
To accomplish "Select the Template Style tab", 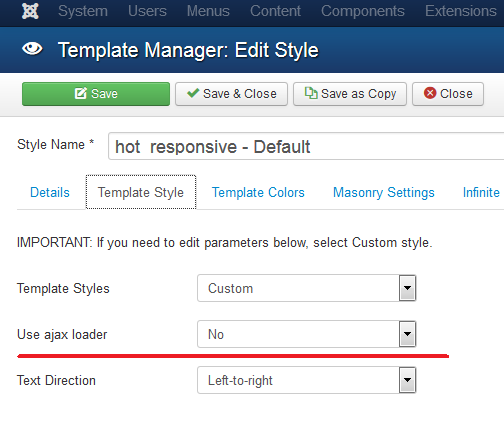I will coord(141,192).
